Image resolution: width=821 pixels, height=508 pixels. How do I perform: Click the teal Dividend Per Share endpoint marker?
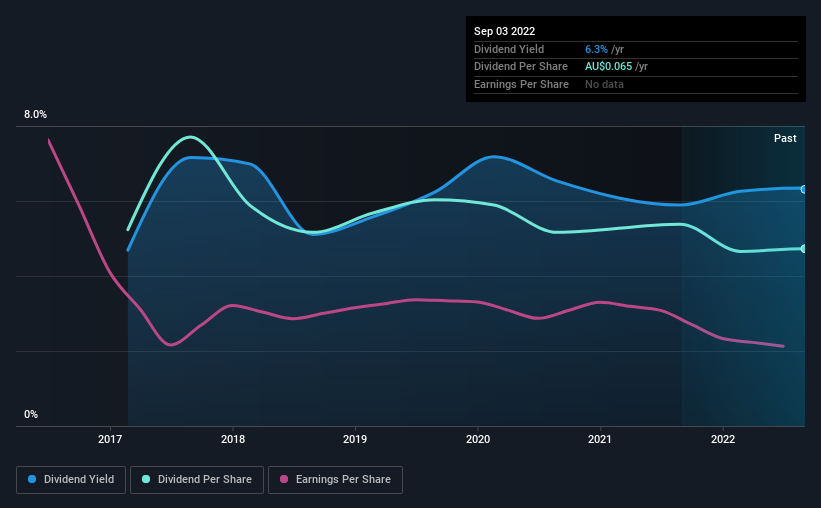[x=803, y=248]
